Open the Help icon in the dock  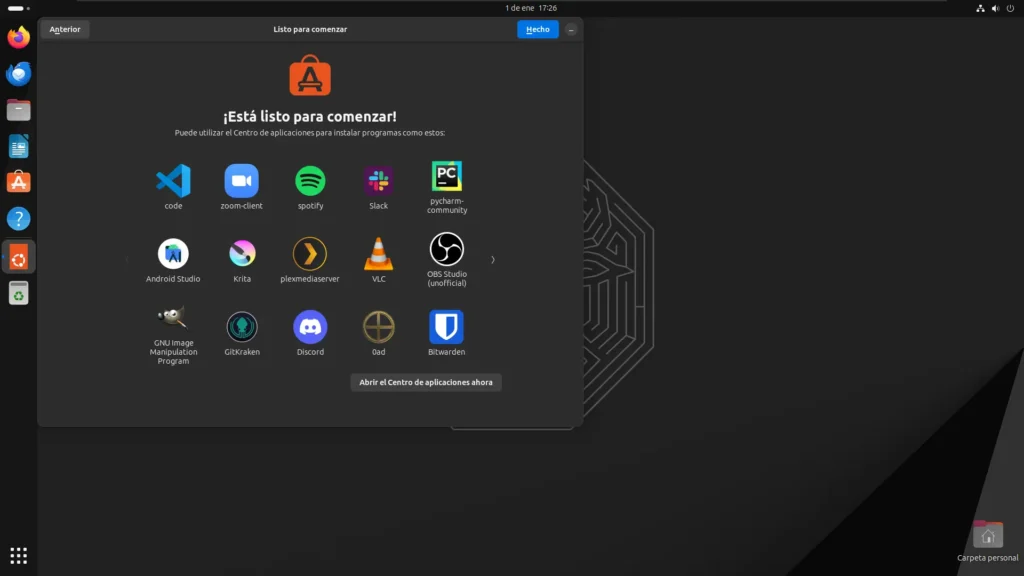(18, 219)
